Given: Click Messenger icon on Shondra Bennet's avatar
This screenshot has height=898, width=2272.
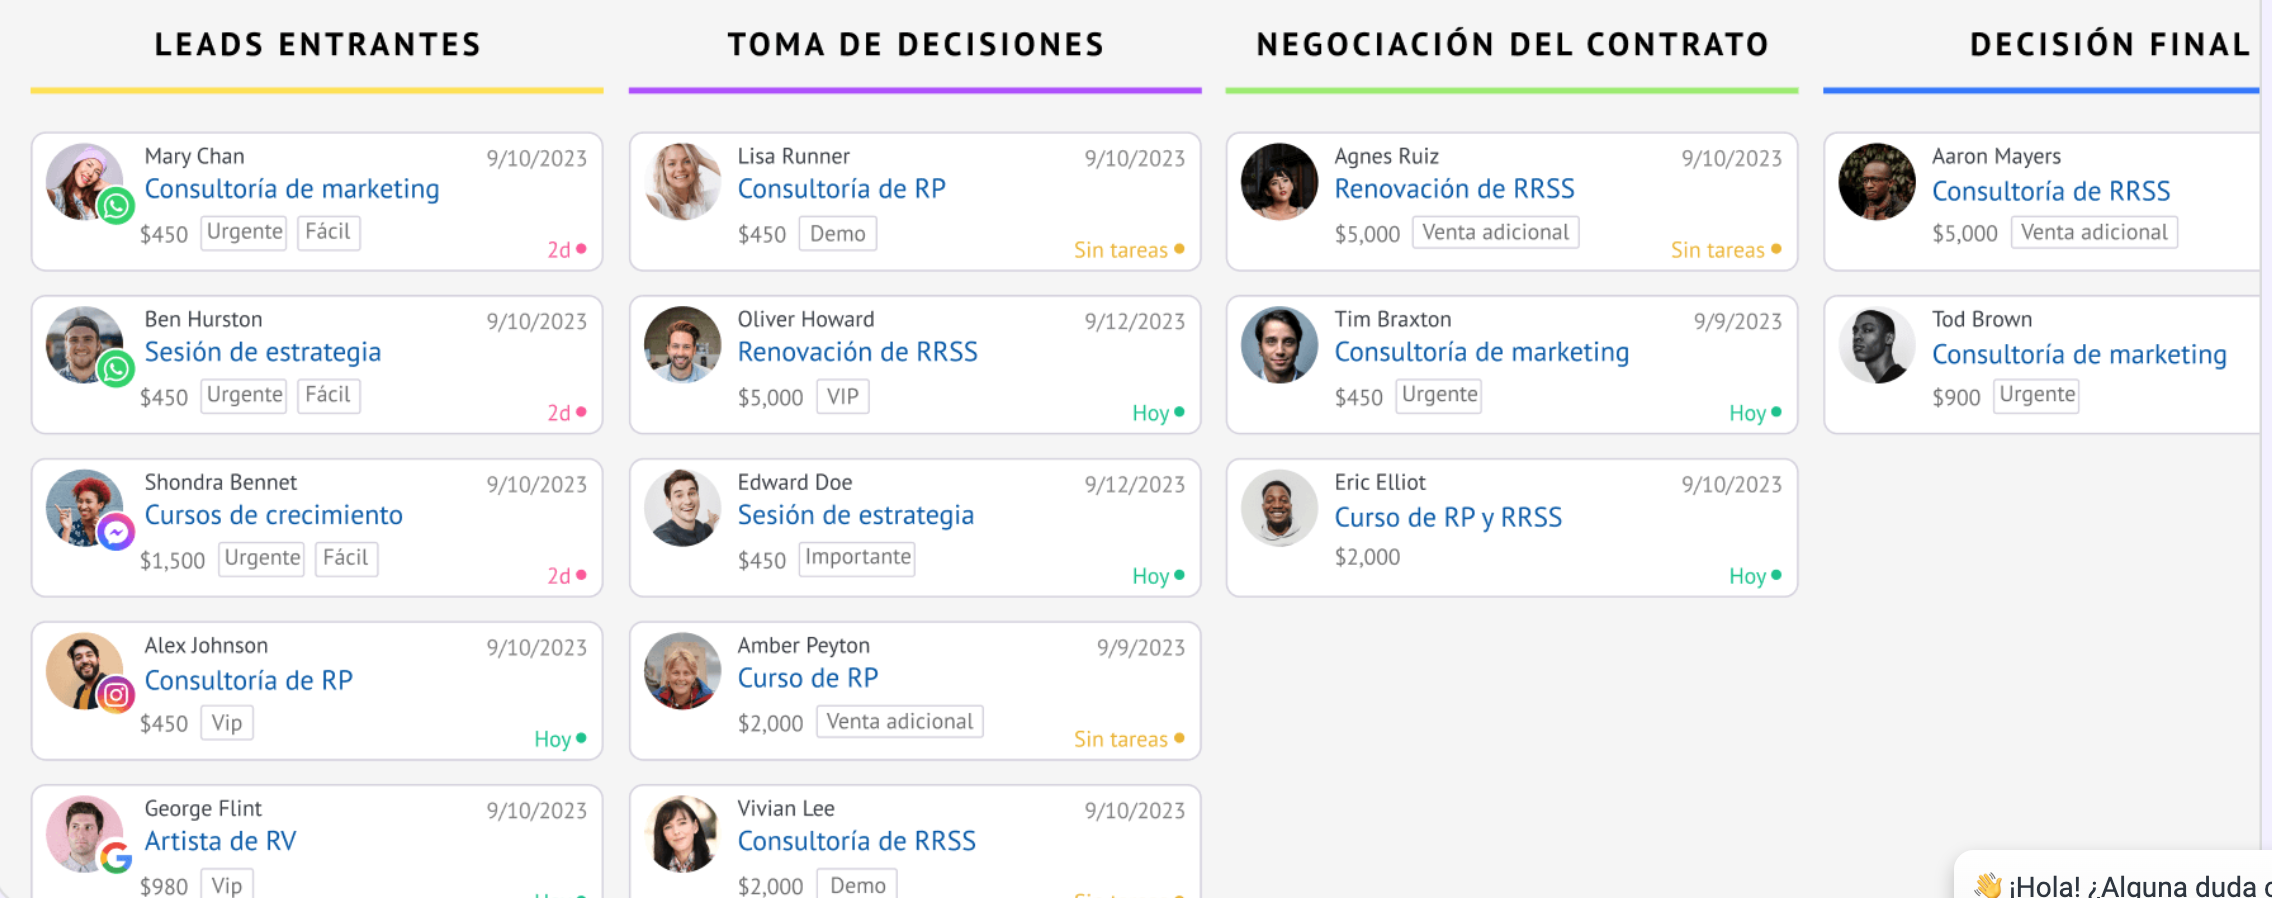Looking at the screenshot, I should coord(116,533).
